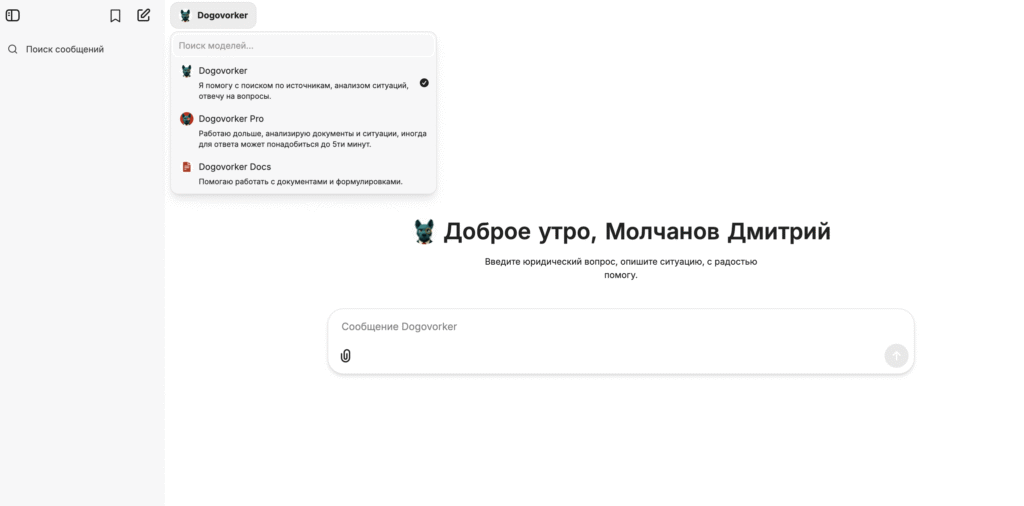Image resolution: width=1024 pixels, height=506 pixels.
Task: Toggle the sidebar panel icon
Action: (13, 15)
